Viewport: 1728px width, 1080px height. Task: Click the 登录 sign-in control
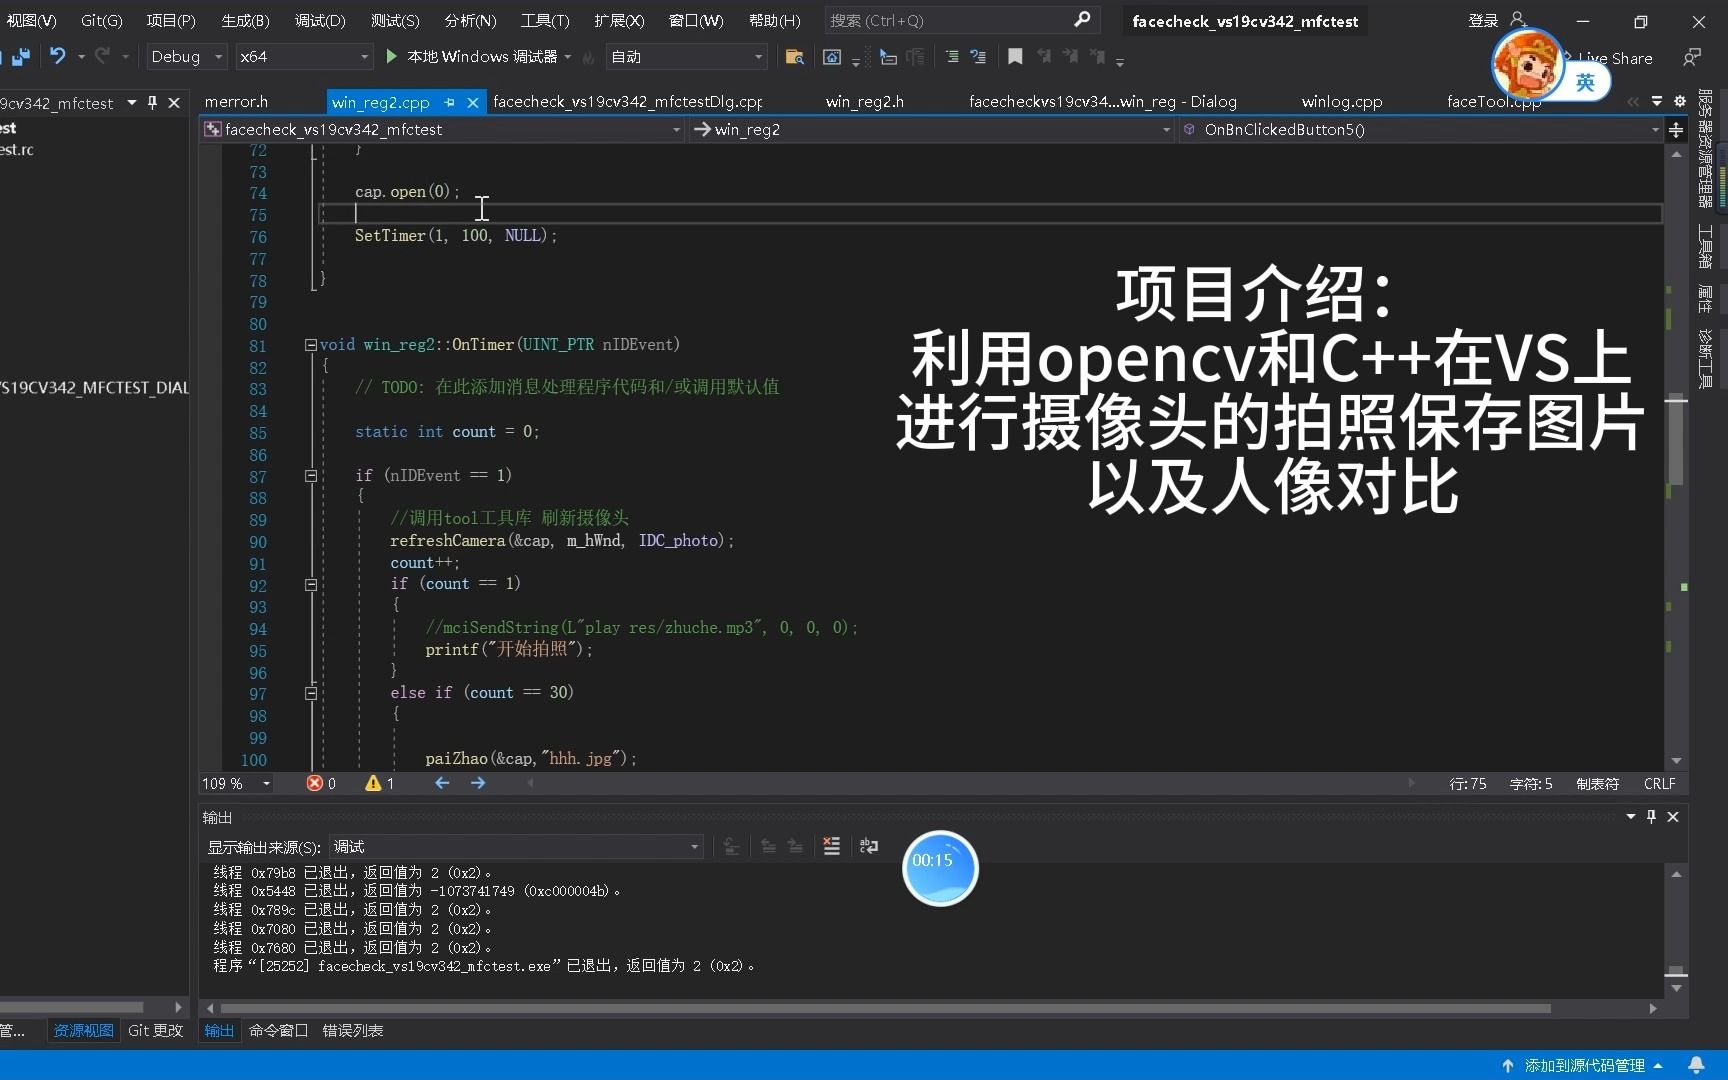pyautogui.click(x=1482, y=20)
